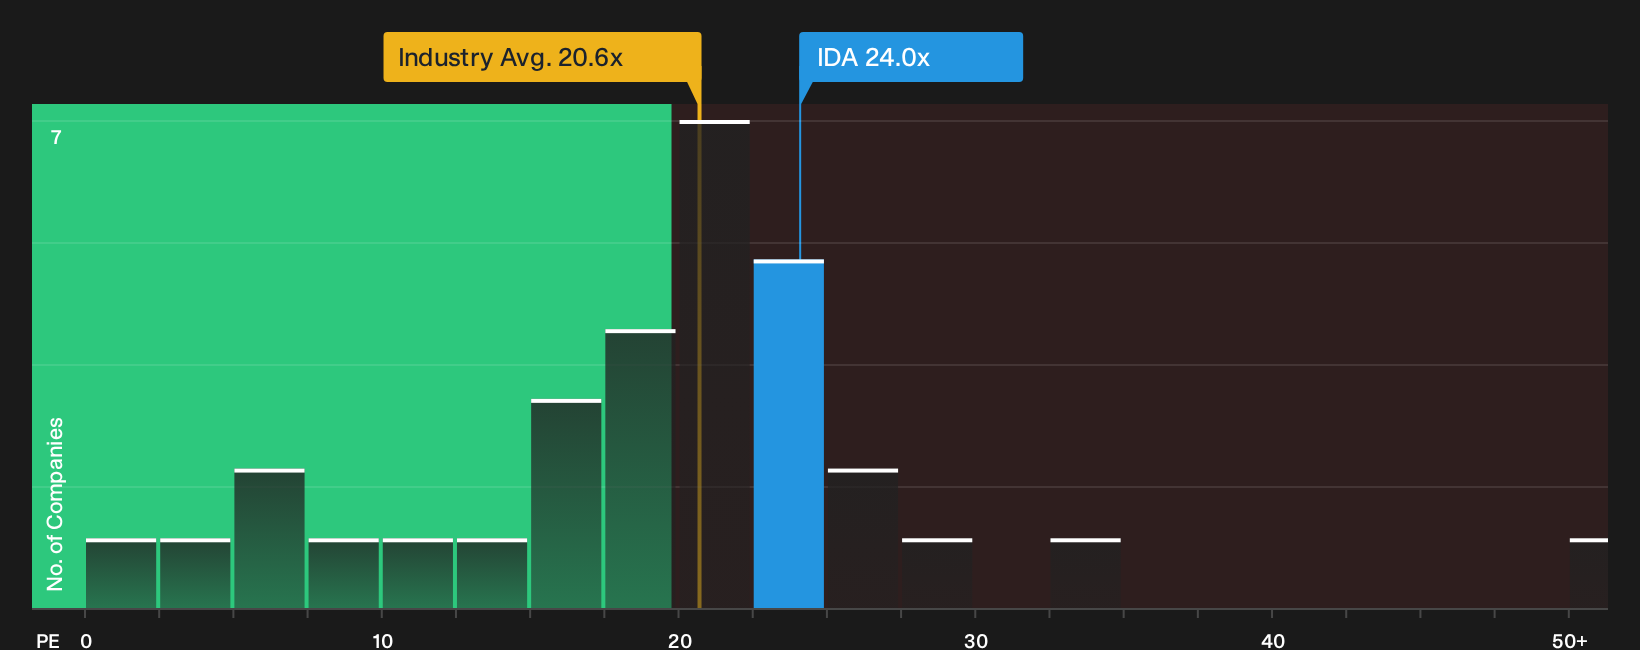This screenshot has width=1640, height=650.
Task: Select the first bar at PE 0 to 2.5
Action: coord(121,574)
